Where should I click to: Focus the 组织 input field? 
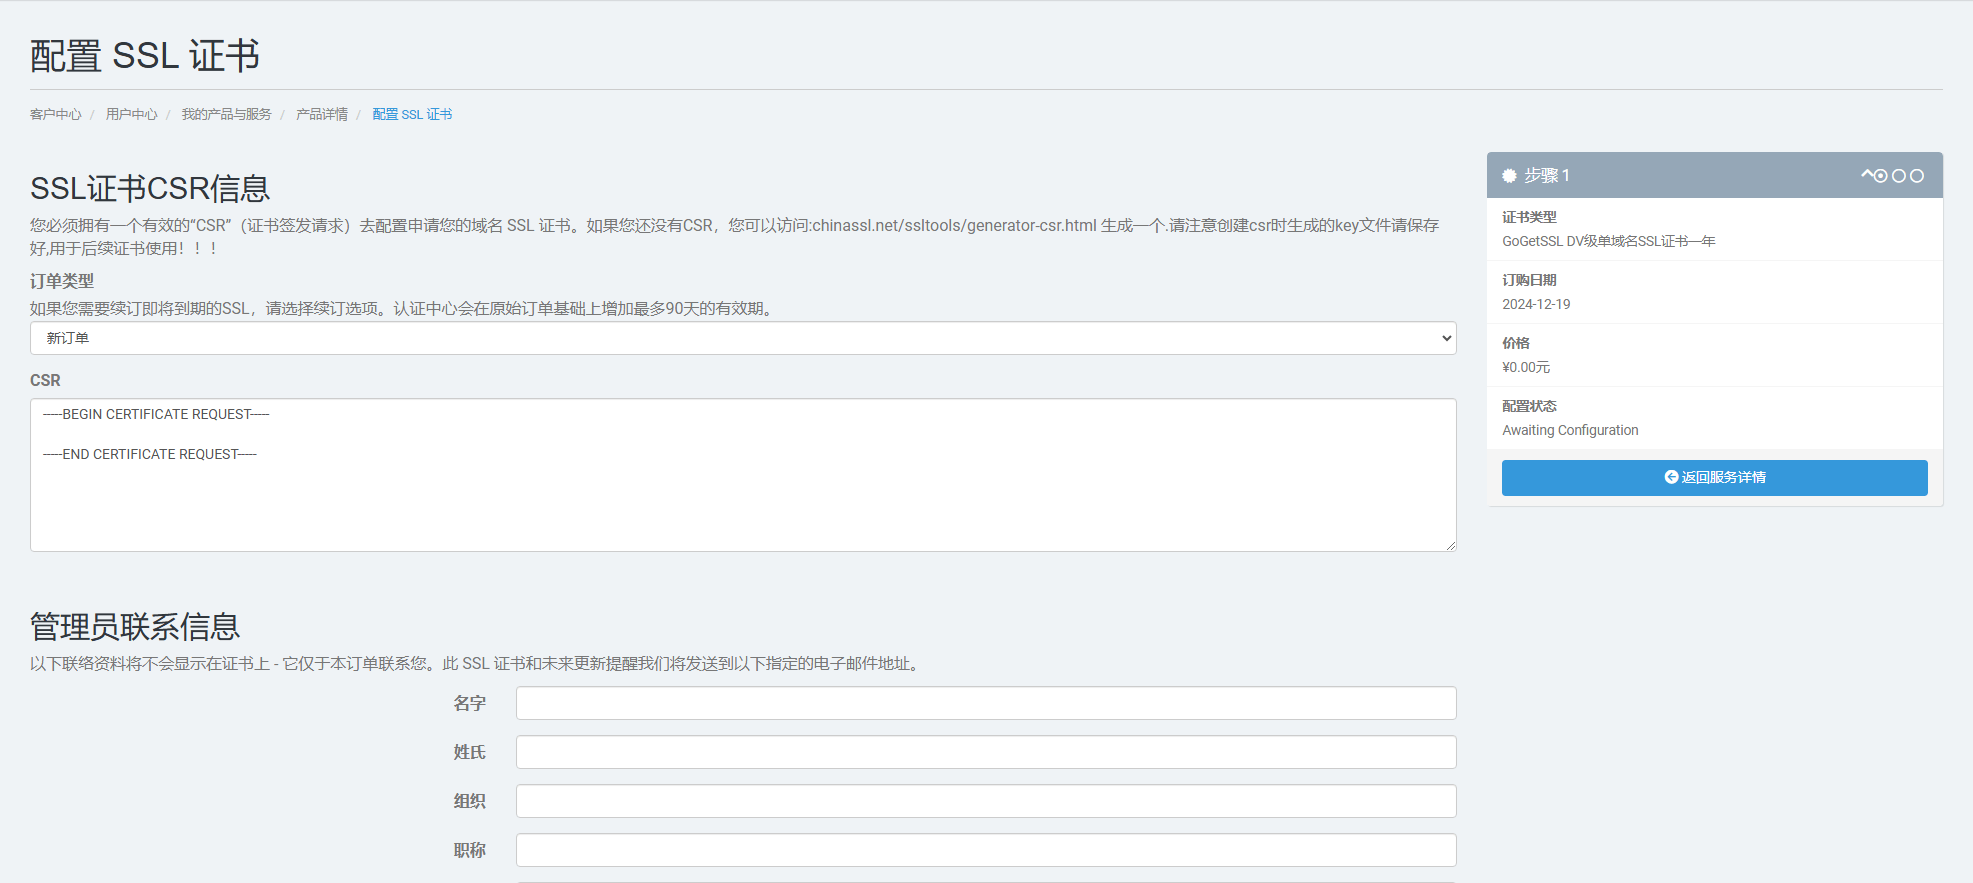[986, 801]
